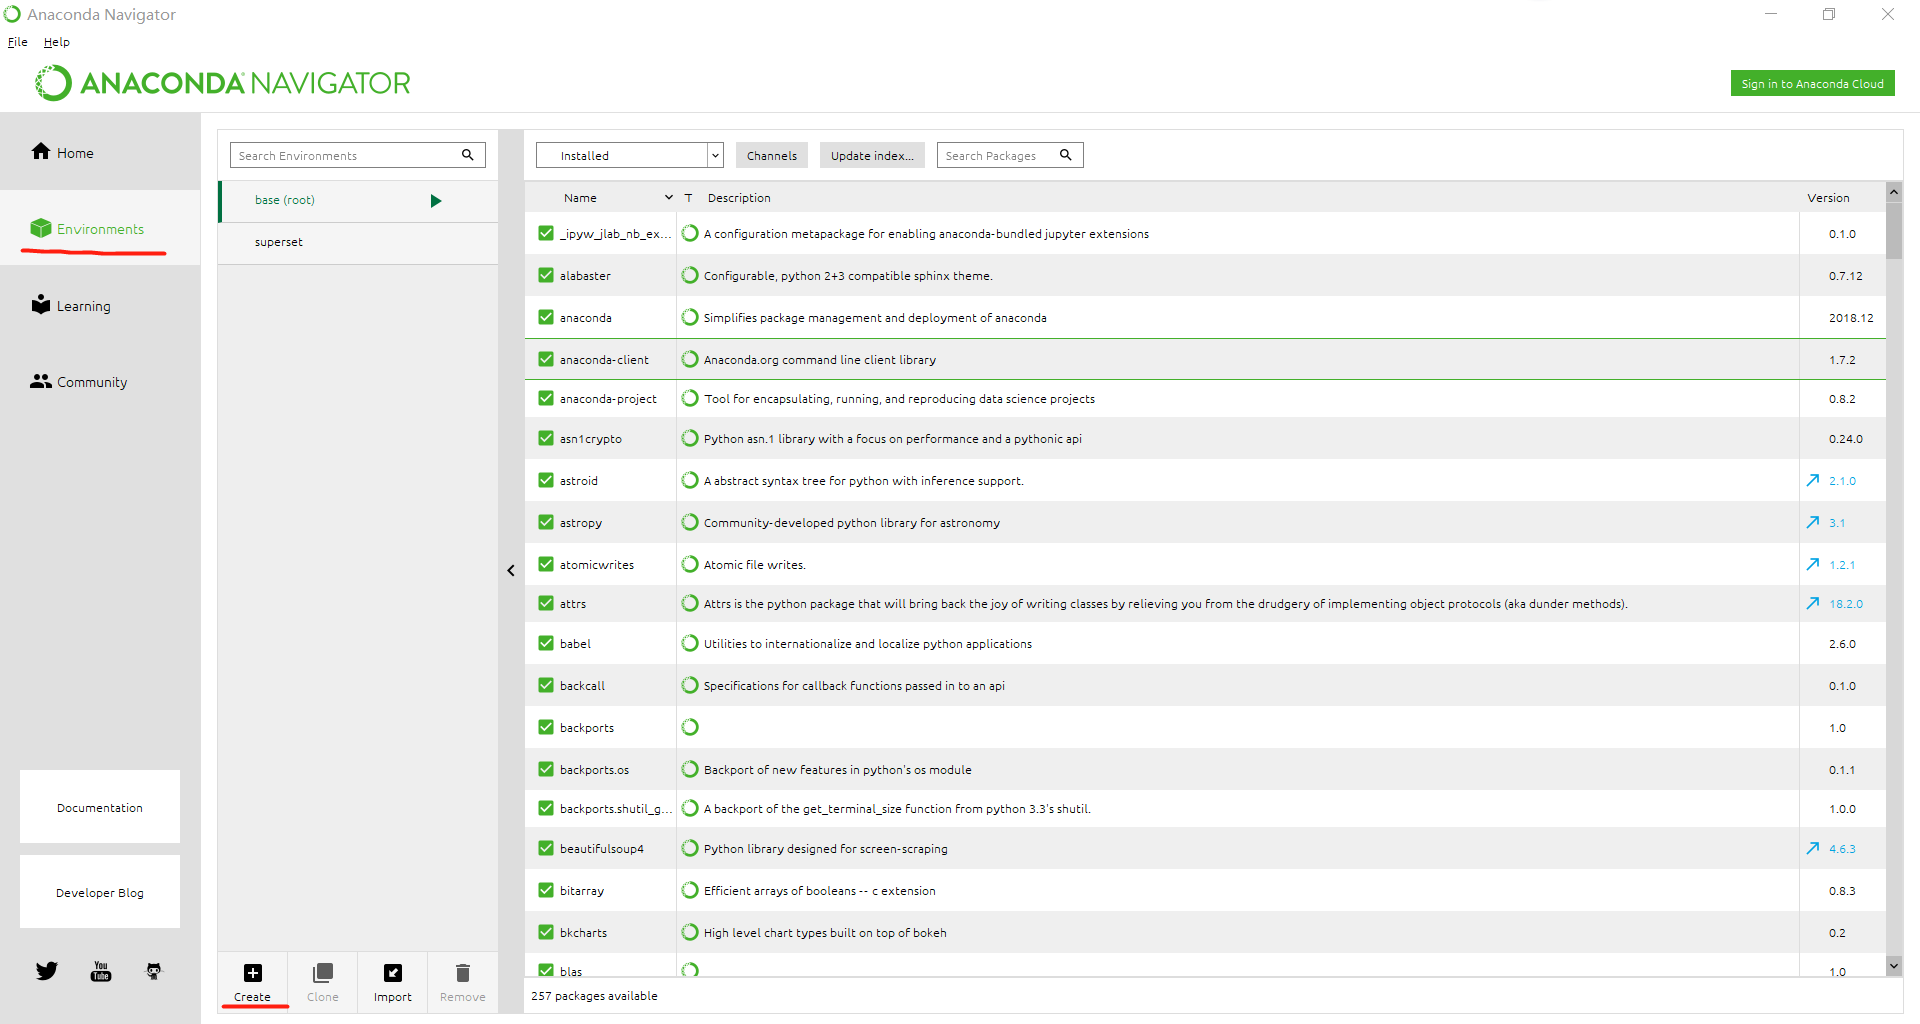Open the GitHub icon link
The width and height of the screenshot is (1920, 1024).
pos(154,971)
